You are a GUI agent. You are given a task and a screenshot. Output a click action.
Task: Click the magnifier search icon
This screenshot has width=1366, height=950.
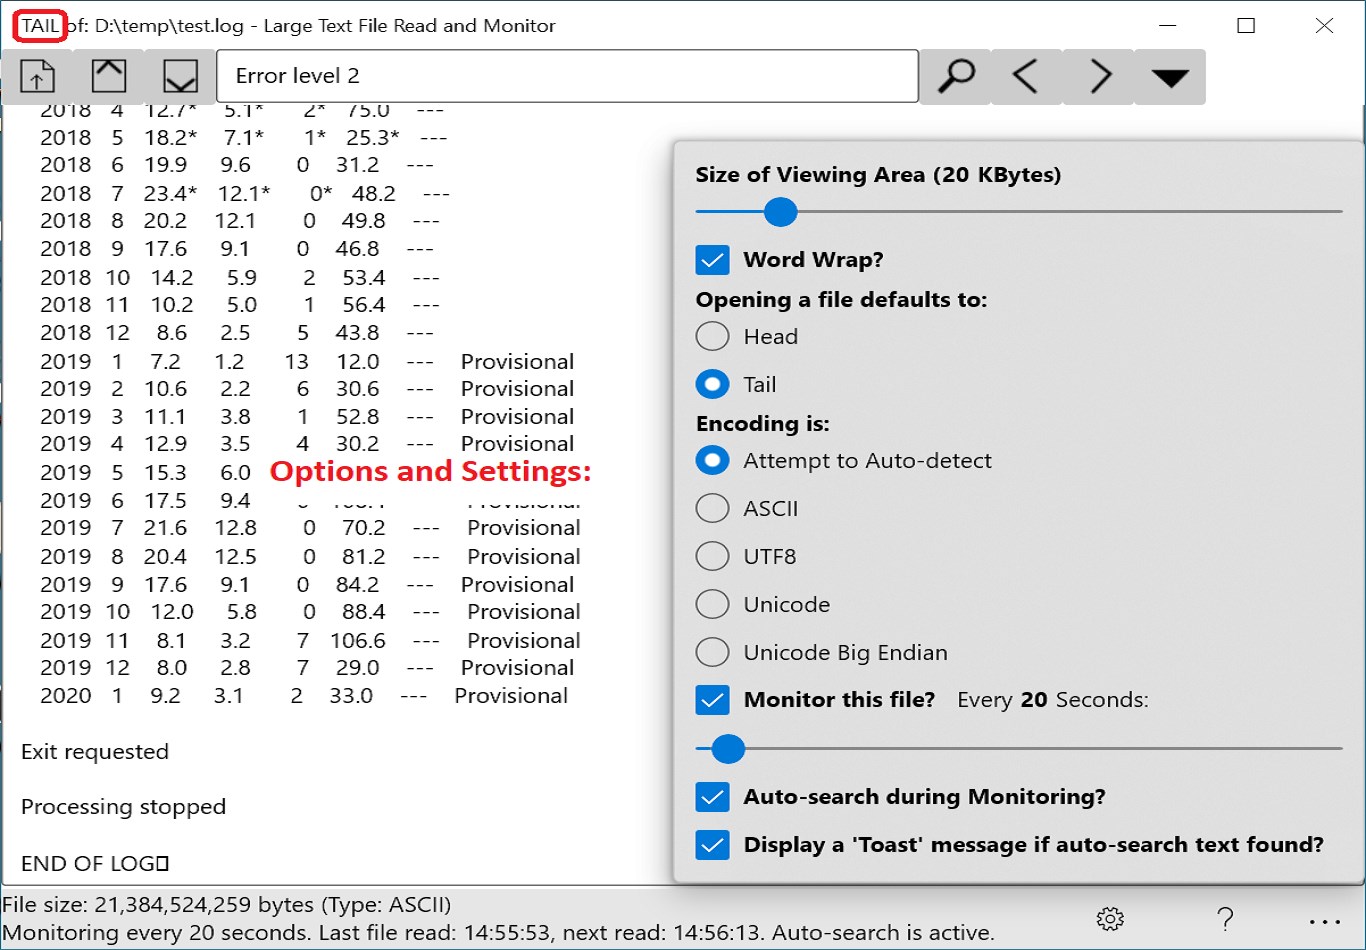[x=956, y=76]
